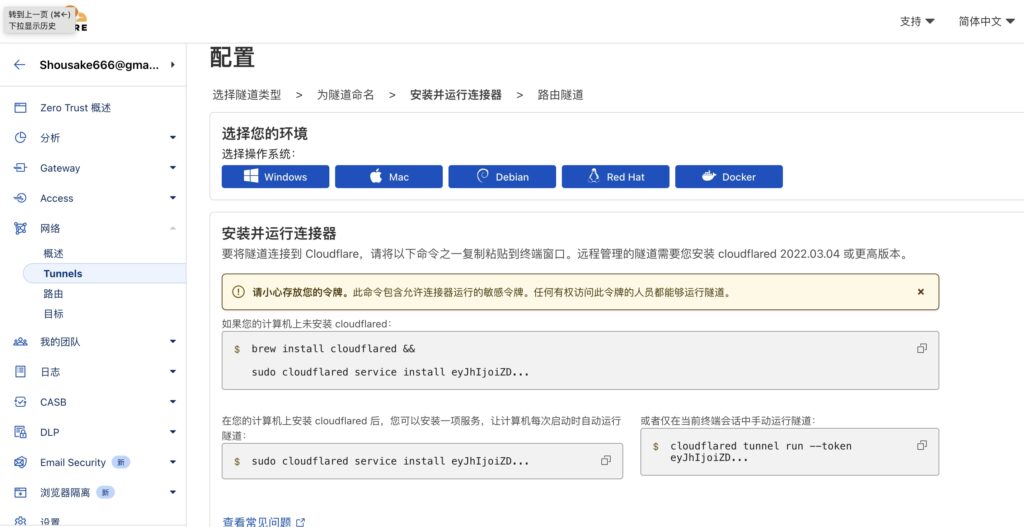Open 概述 under 网络
The image size is (1024, 527).
(x=54, y=253)
